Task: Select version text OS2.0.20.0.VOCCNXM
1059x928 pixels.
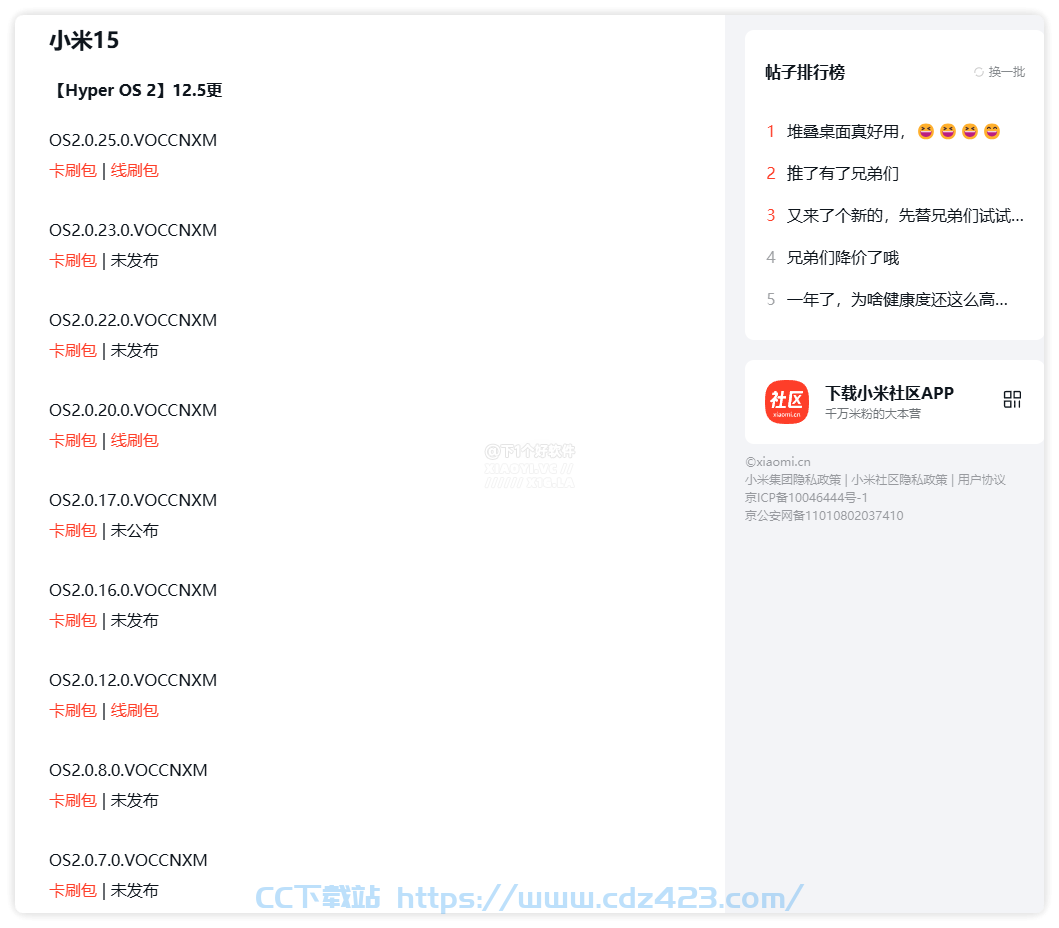Action: pos(133,410)
